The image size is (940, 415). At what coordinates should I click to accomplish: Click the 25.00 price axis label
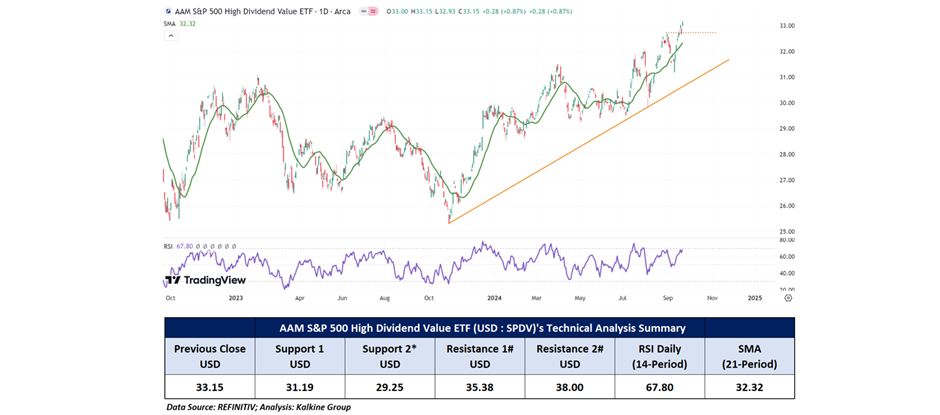click(x=788, y=231)
